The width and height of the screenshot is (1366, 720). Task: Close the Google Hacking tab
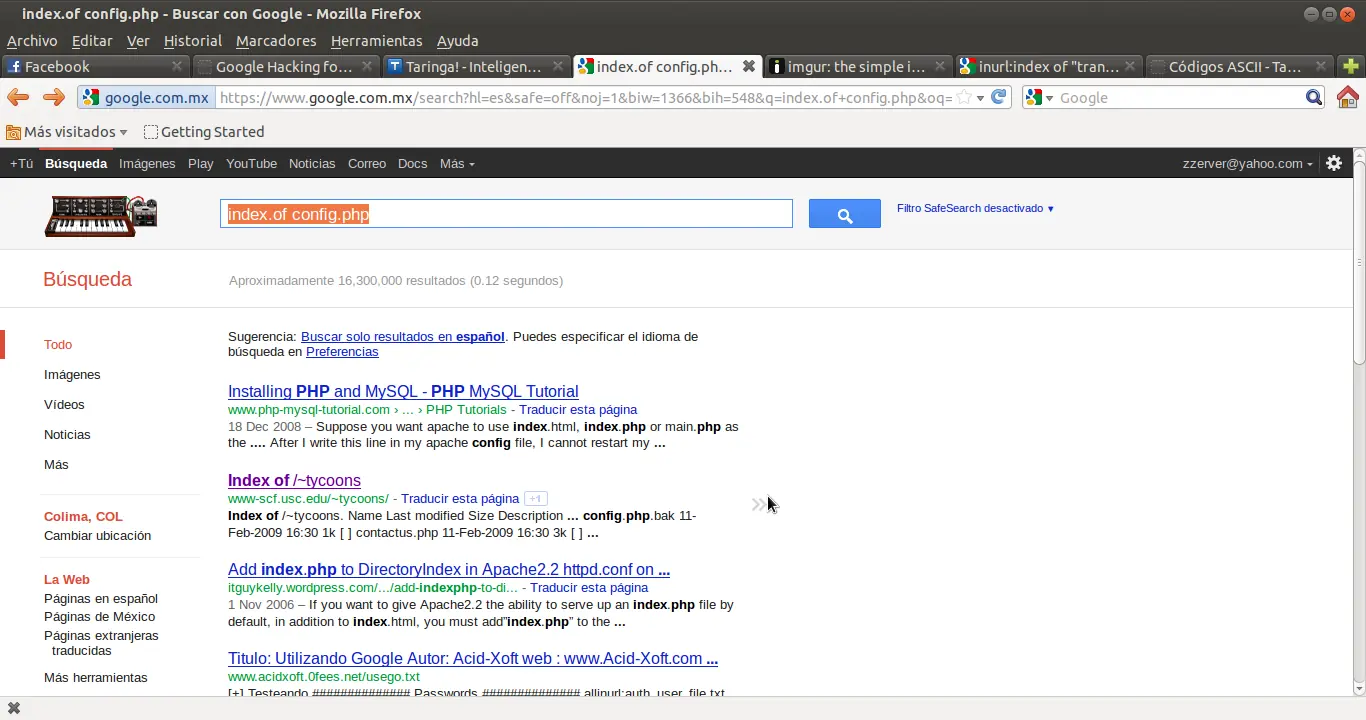click(x=367, y=66)
